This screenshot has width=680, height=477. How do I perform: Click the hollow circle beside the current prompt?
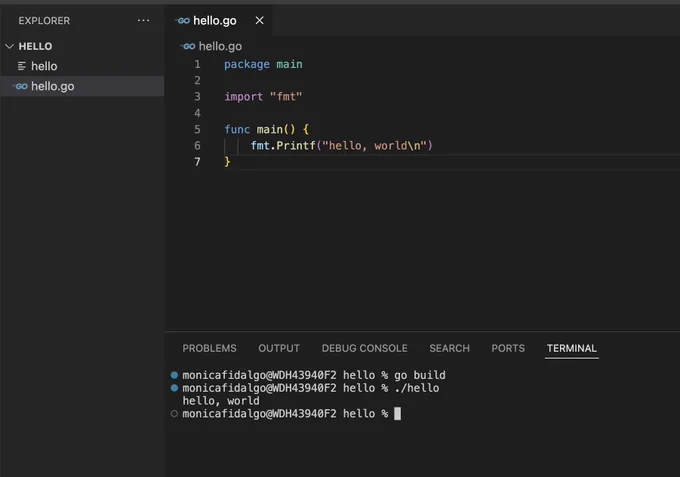click(174, 414)
